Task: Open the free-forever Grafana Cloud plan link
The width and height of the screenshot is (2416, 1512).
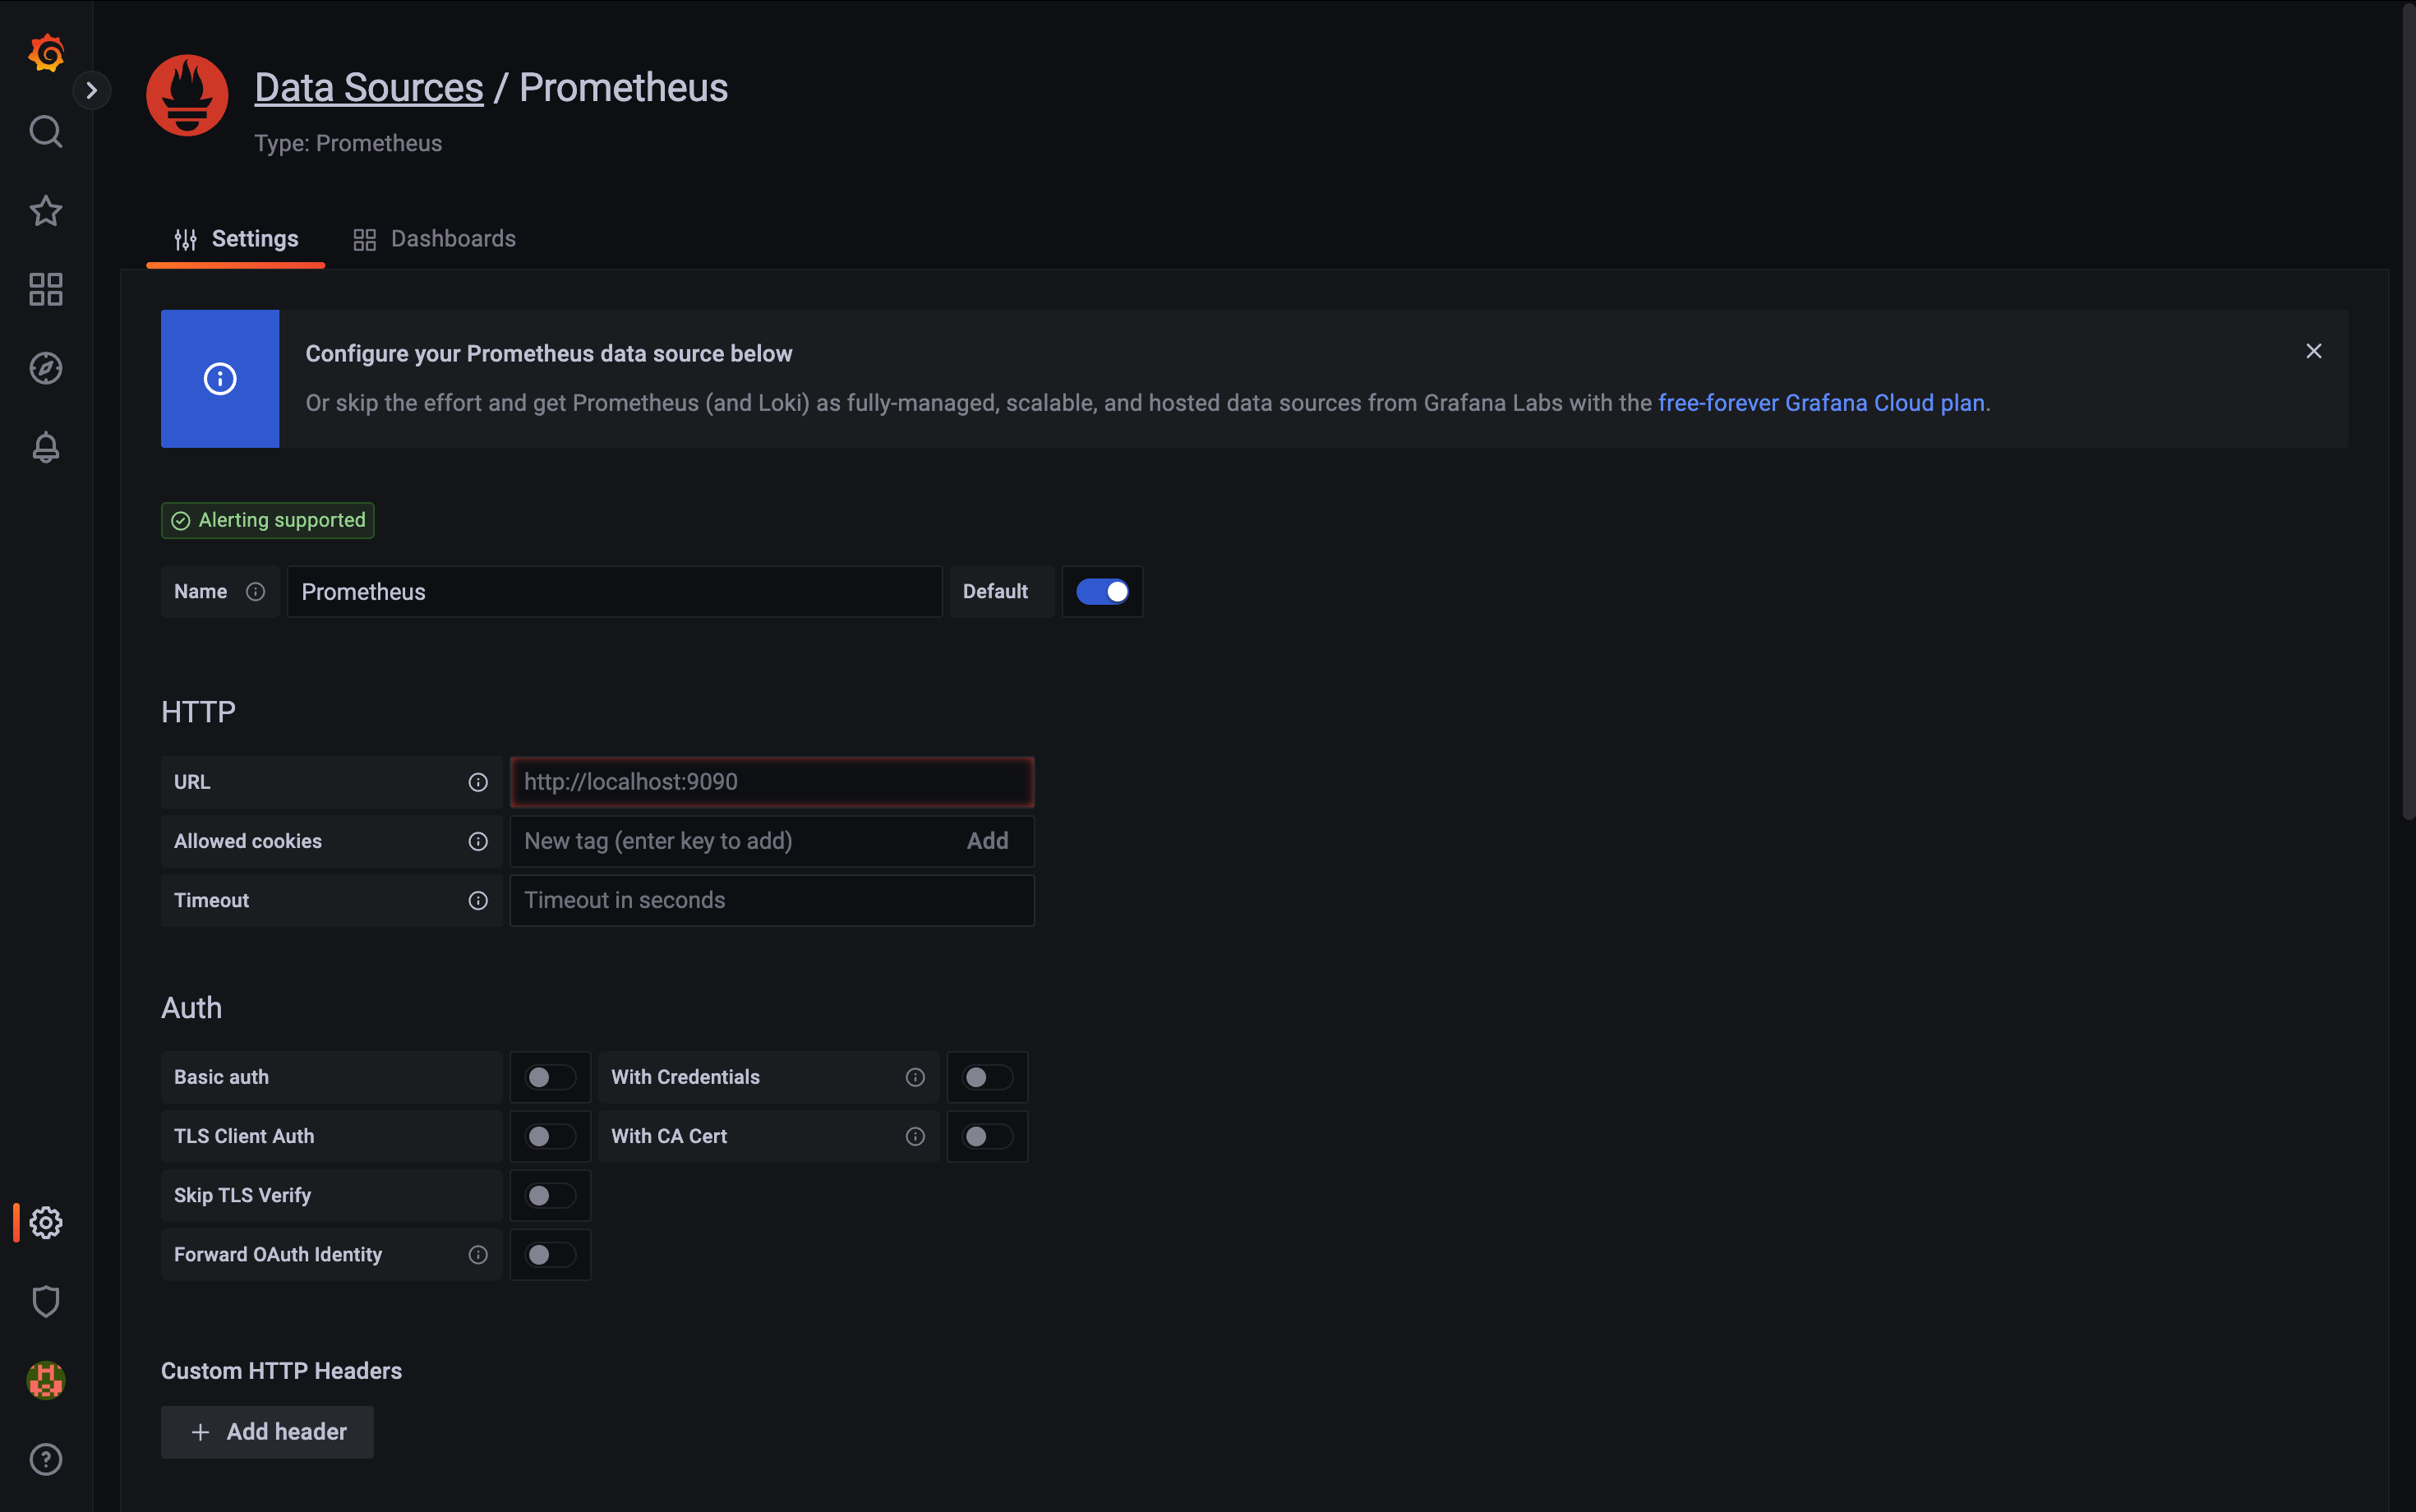Action: pyautogui.click(x=1821, y=403)
